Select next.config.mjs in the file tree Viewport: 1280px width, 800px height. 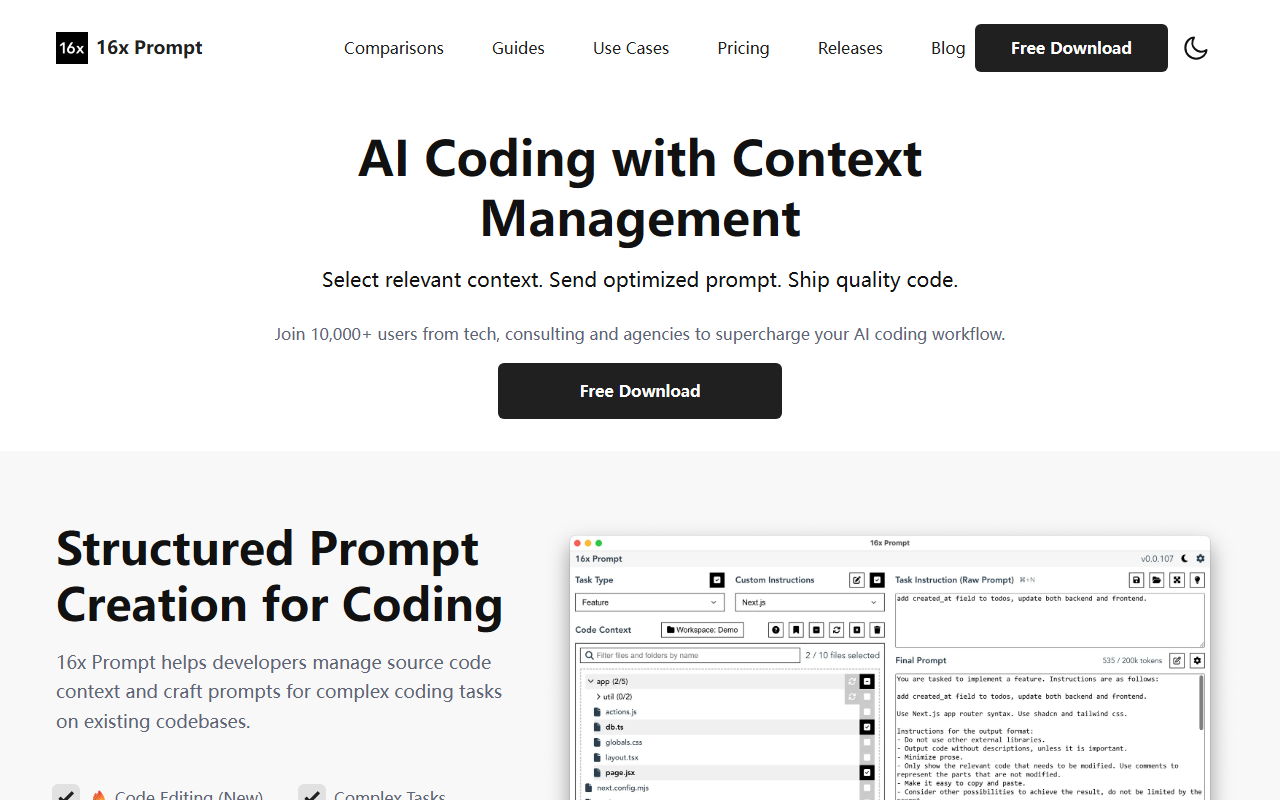click(x=622, y=788)
